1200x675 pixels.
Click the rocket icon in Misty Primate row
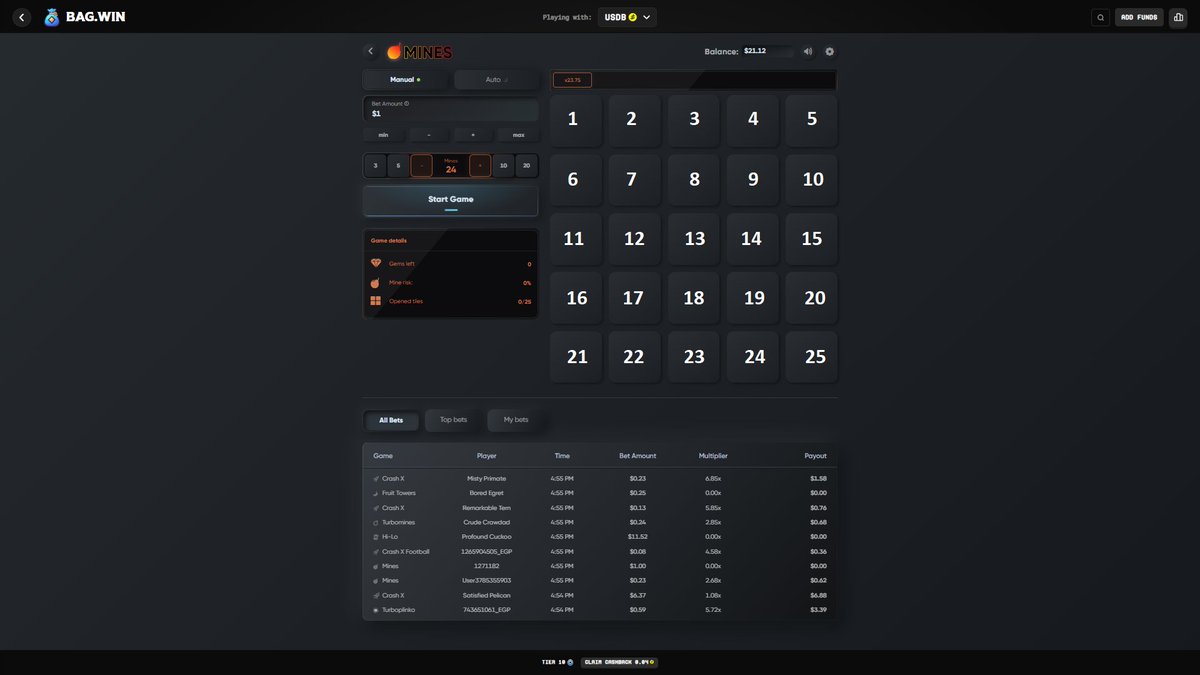click(376, 479)
